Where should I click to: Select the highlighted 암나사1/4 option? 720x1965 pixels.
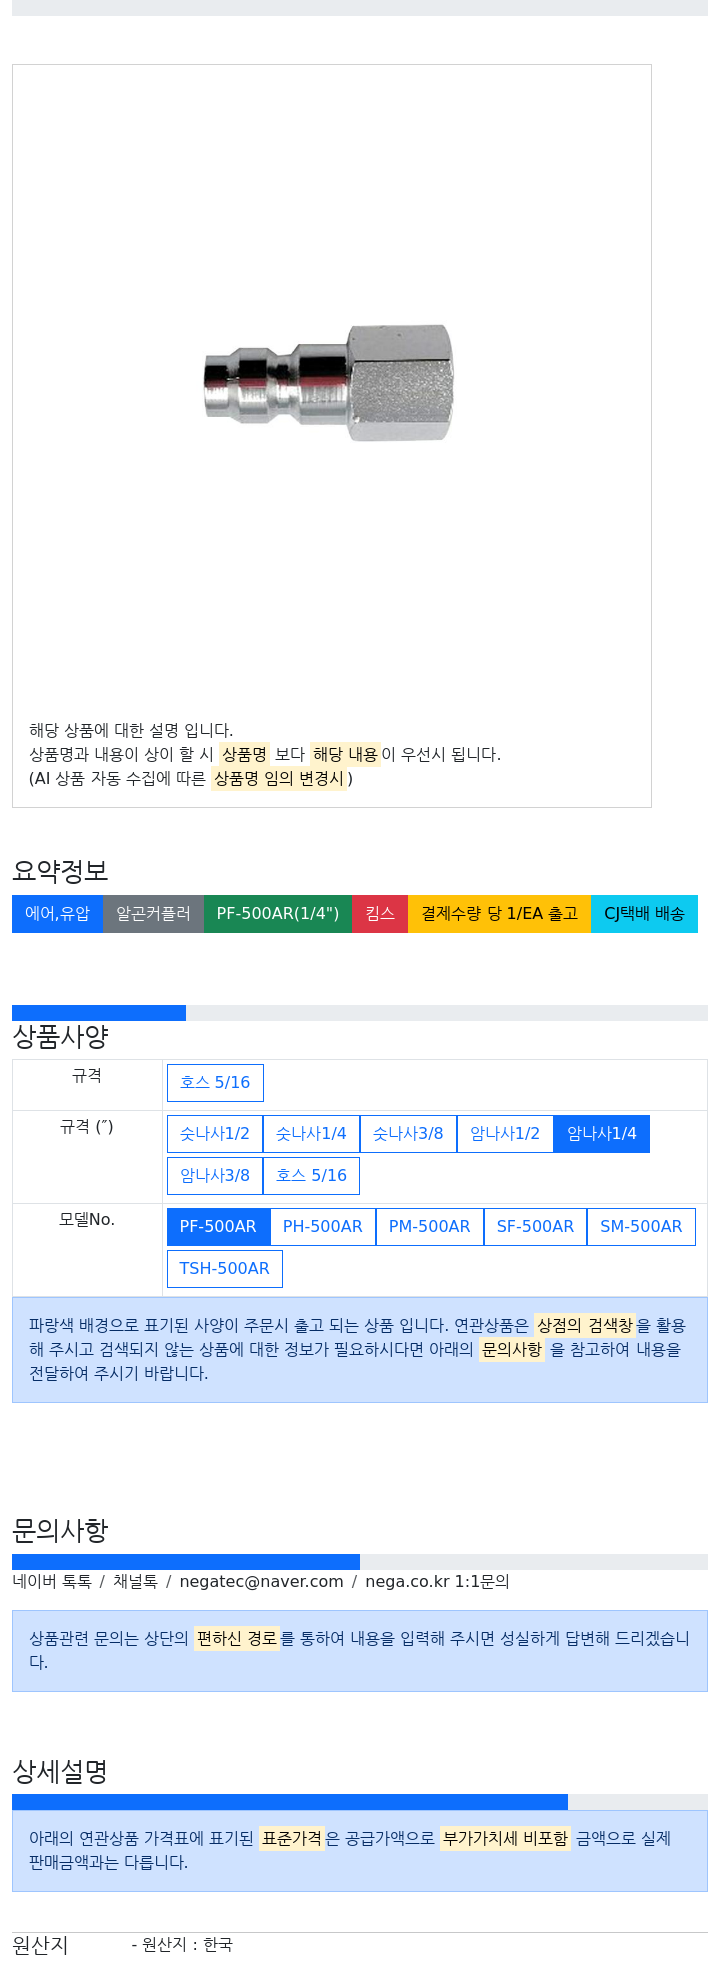pyautogui.click(x=602, y=1134)
